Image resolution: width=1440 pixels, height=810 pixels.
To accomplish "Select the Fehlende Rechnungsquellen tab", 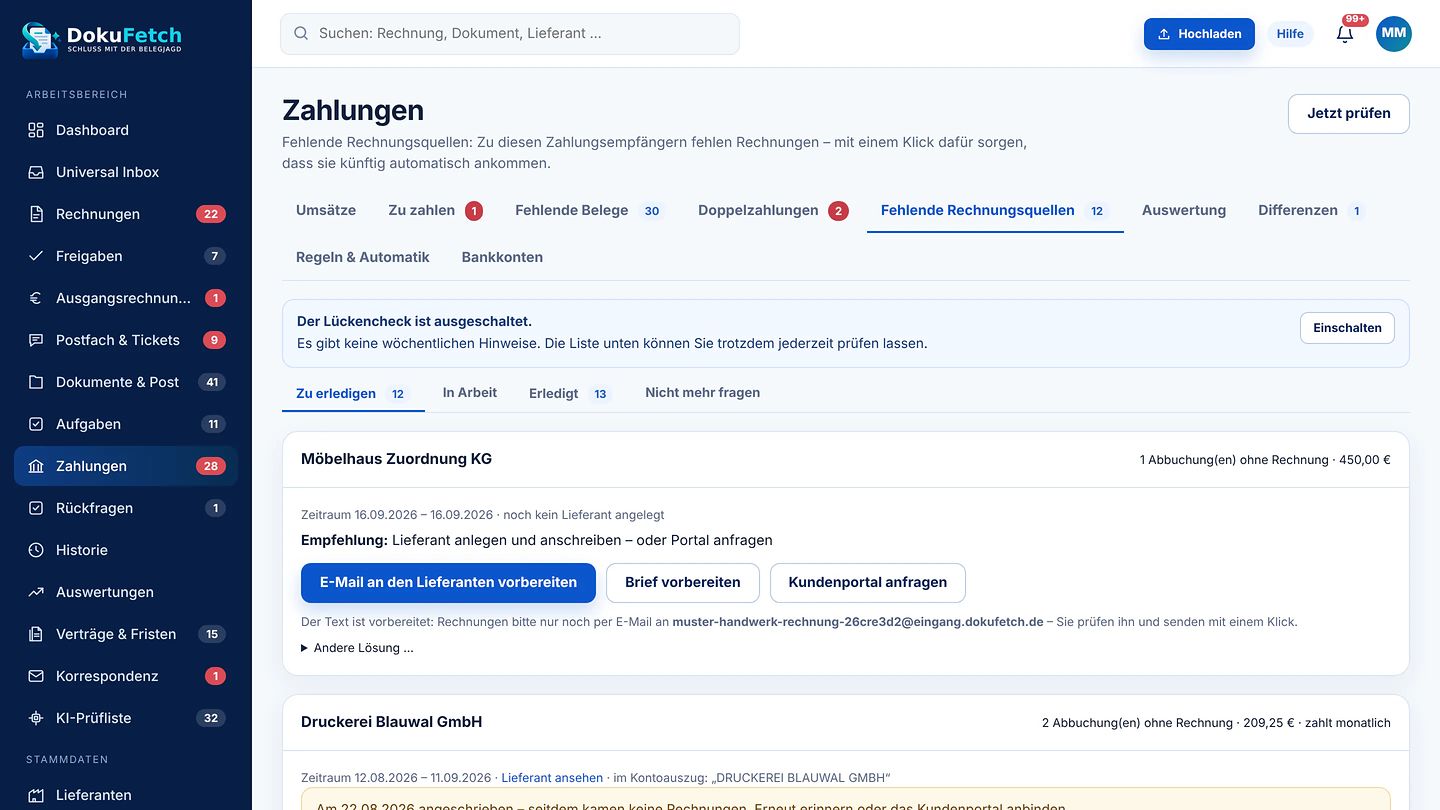I will (x=995, y=210).
